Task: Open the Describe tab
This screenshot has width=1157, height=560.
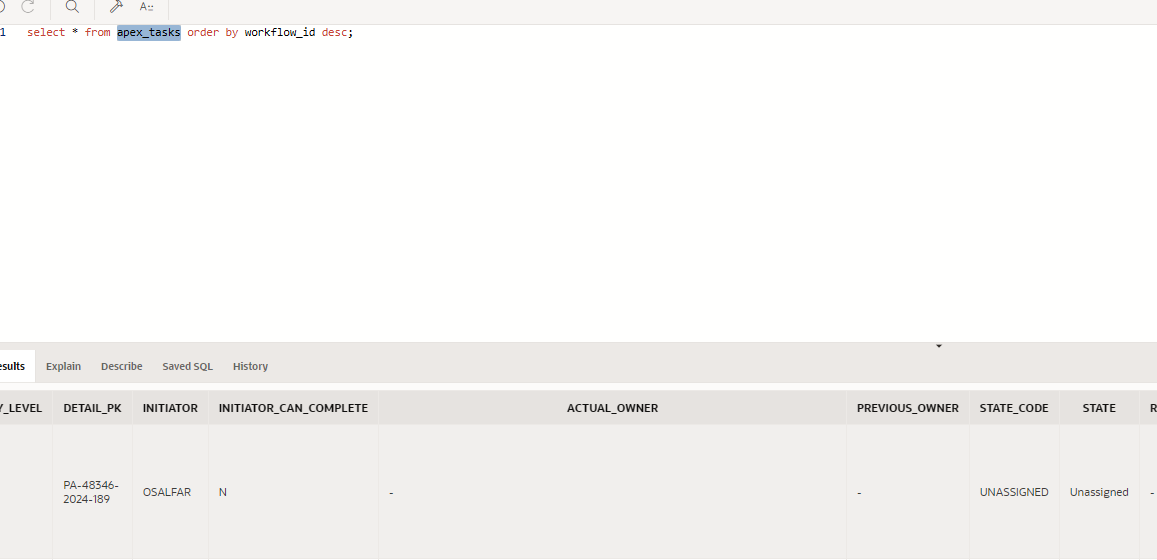Action: [x=122, y=366]
